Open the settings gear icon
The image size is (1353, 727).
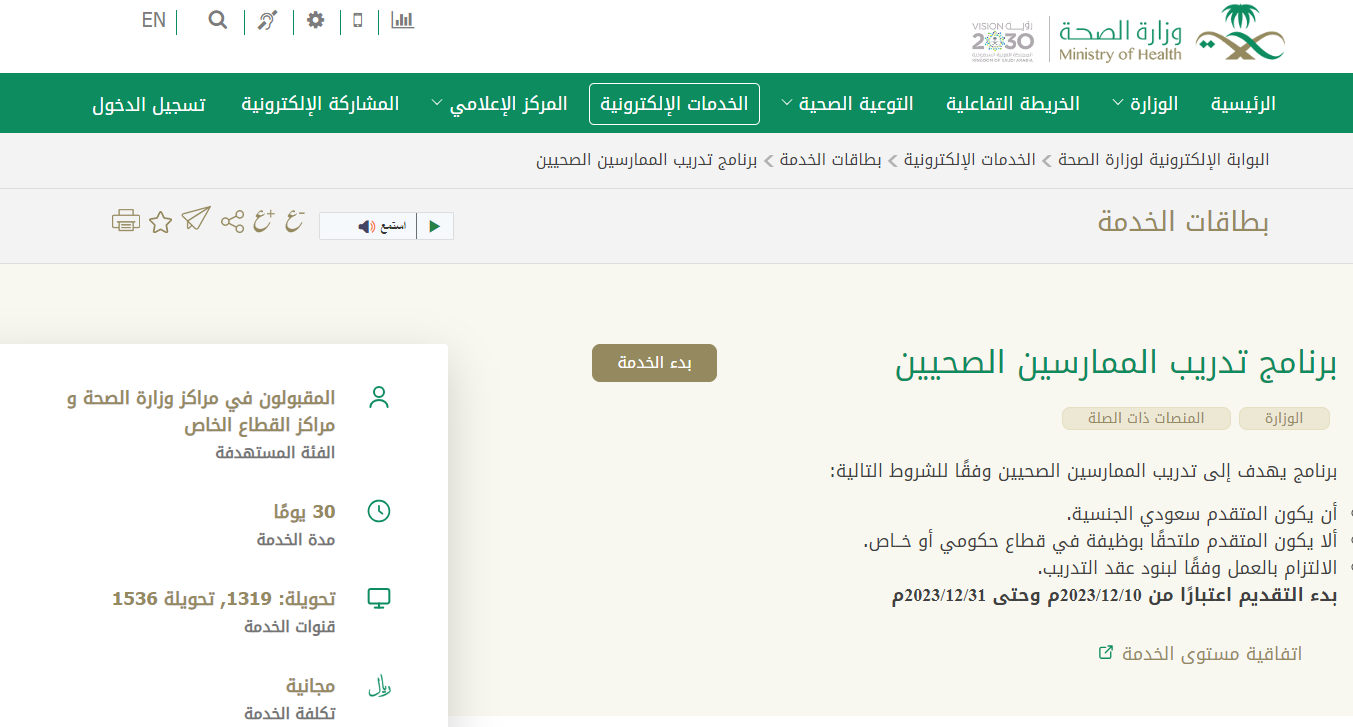click(316, 20)
